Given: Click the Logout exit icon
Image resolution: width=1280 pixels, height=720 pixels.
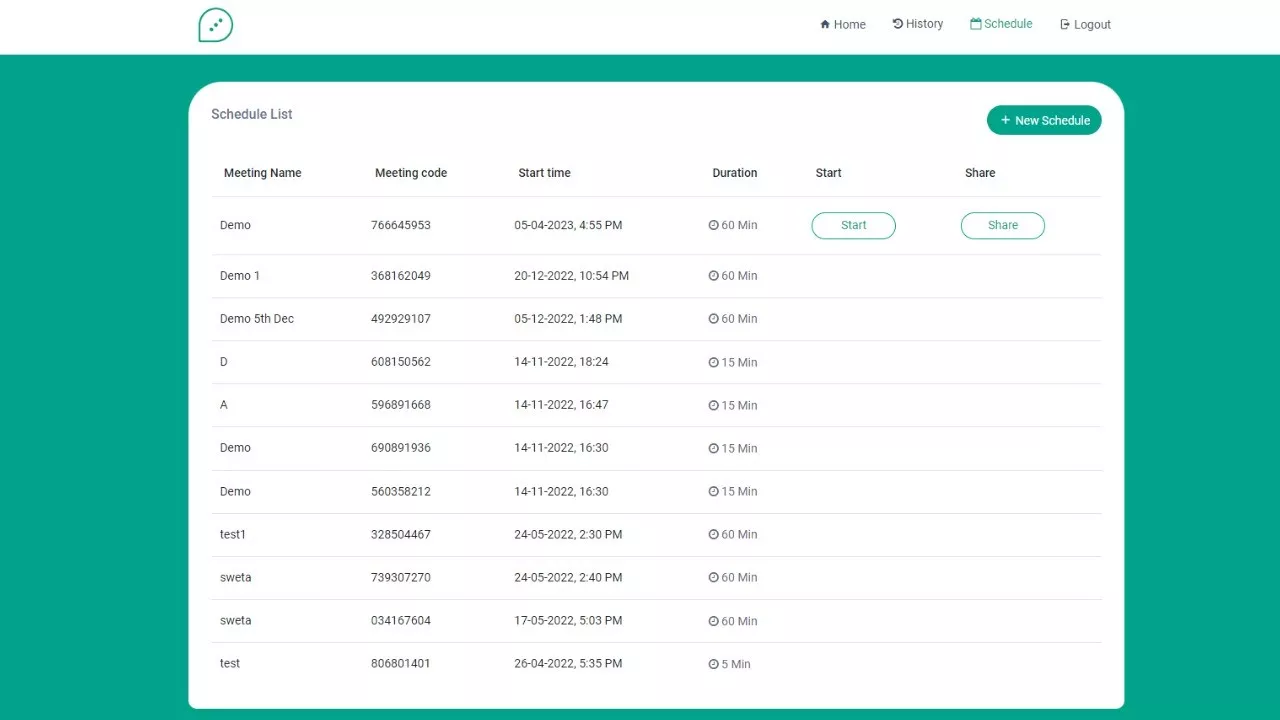Looking at the screenshot, I should tap(1065, 25).
